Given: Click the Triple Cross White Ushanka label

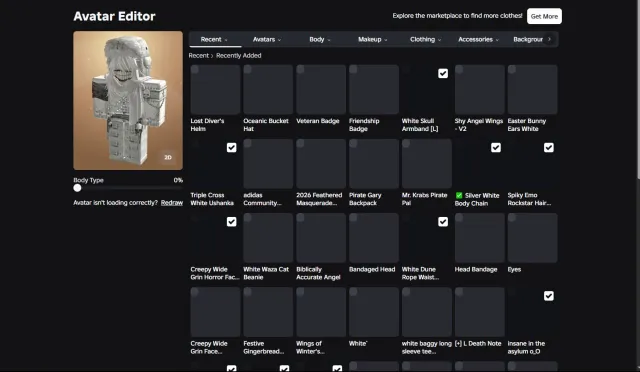Looking at the screenshot, I should pos(212,199).
